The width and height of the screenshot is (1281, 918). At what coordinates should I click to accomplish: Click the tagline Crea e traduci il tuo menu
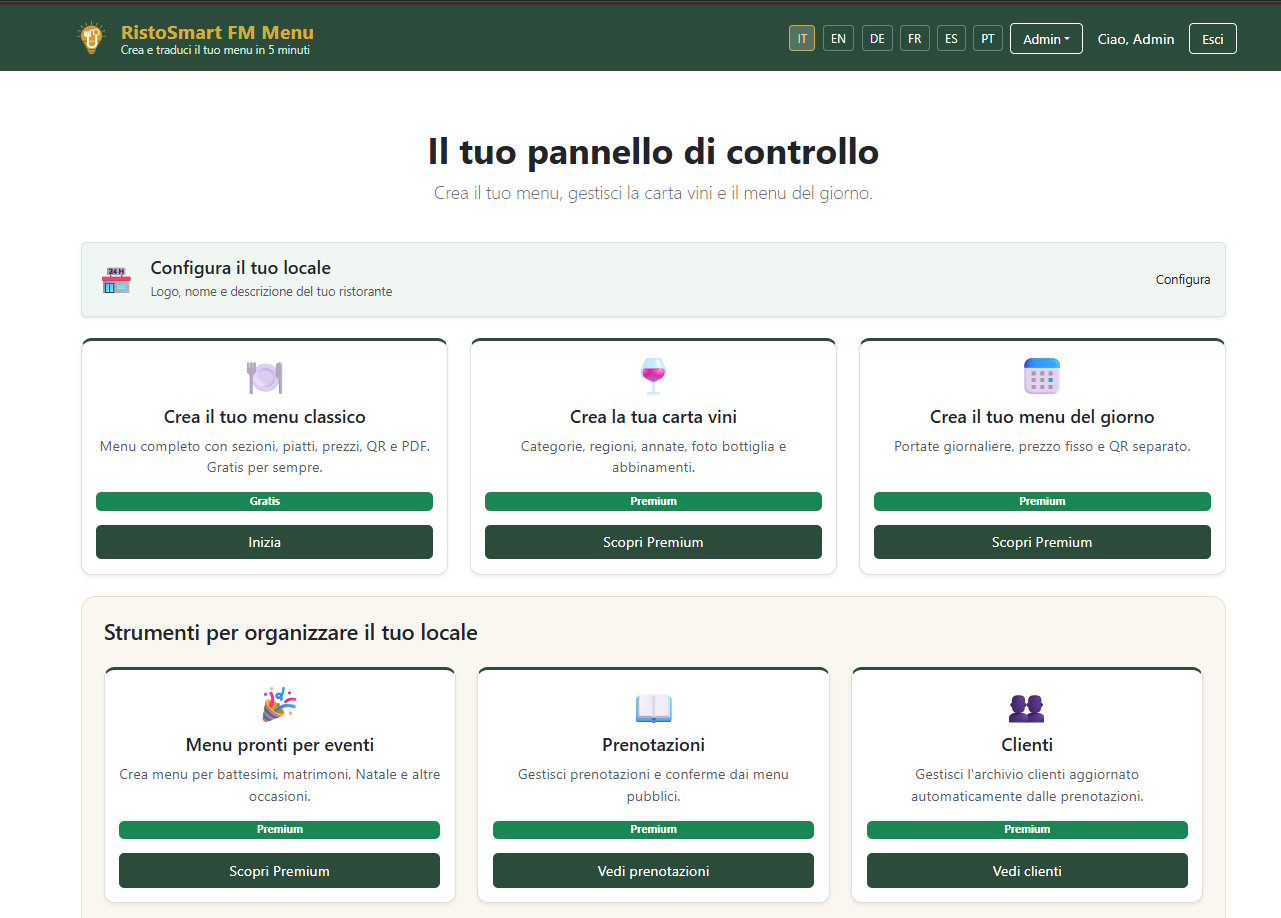tap(215, 50)
